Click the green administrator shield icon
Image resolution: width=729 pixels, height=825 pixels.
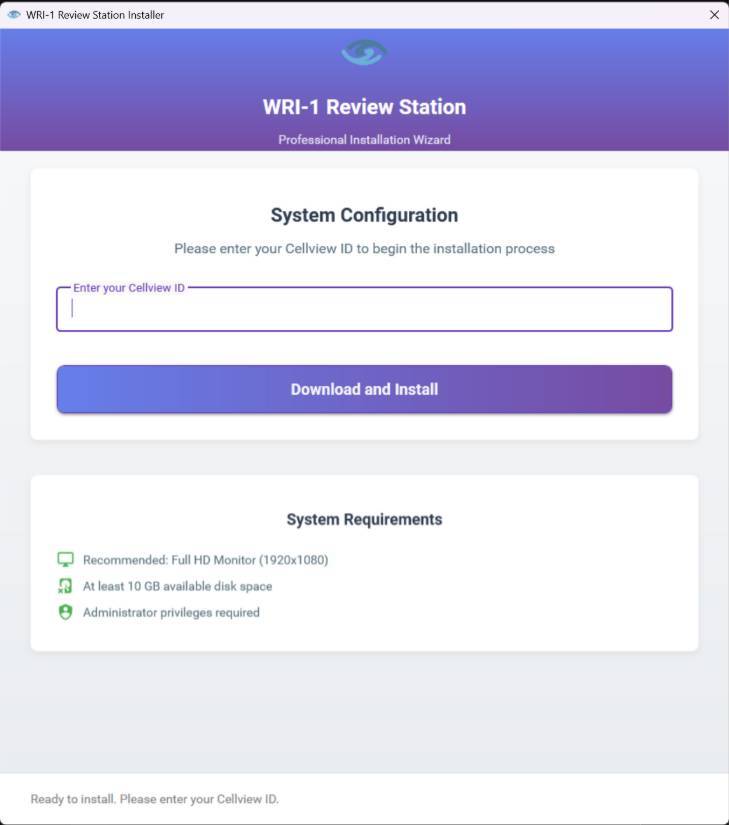click(66, 612)
